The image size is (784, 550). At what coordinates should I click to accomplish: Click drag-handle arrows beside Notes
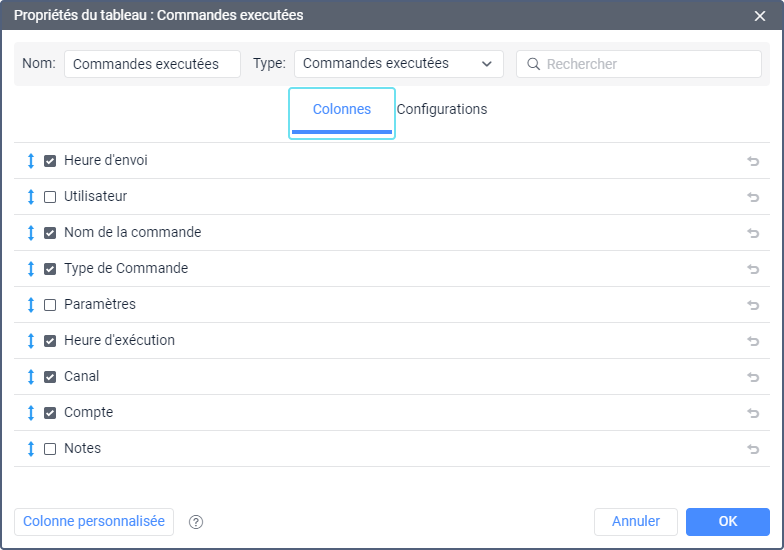(x=31, y=449)
